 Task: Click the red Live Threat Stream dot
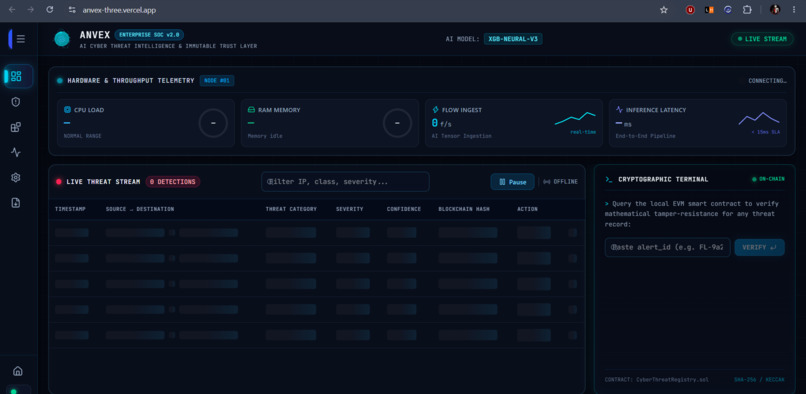59,182
